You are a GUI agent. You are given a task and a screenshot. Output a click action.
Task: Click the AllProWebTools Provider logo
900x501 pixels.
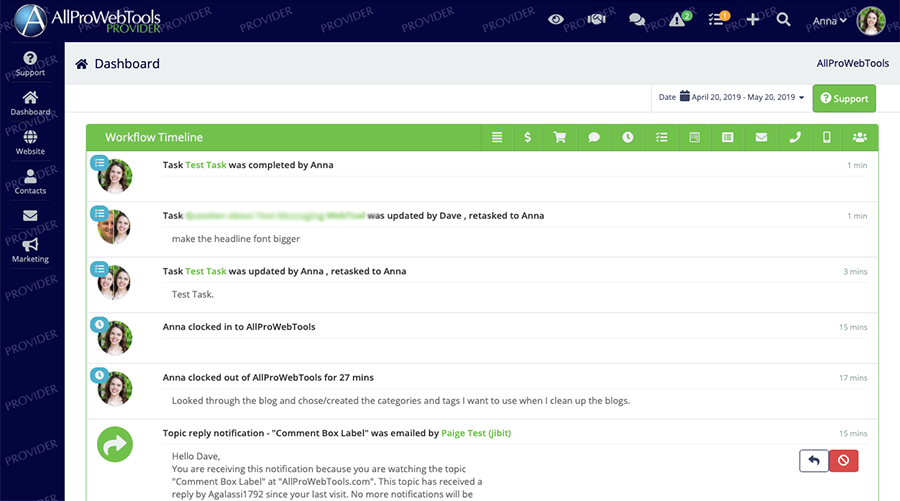pos(88,20)
